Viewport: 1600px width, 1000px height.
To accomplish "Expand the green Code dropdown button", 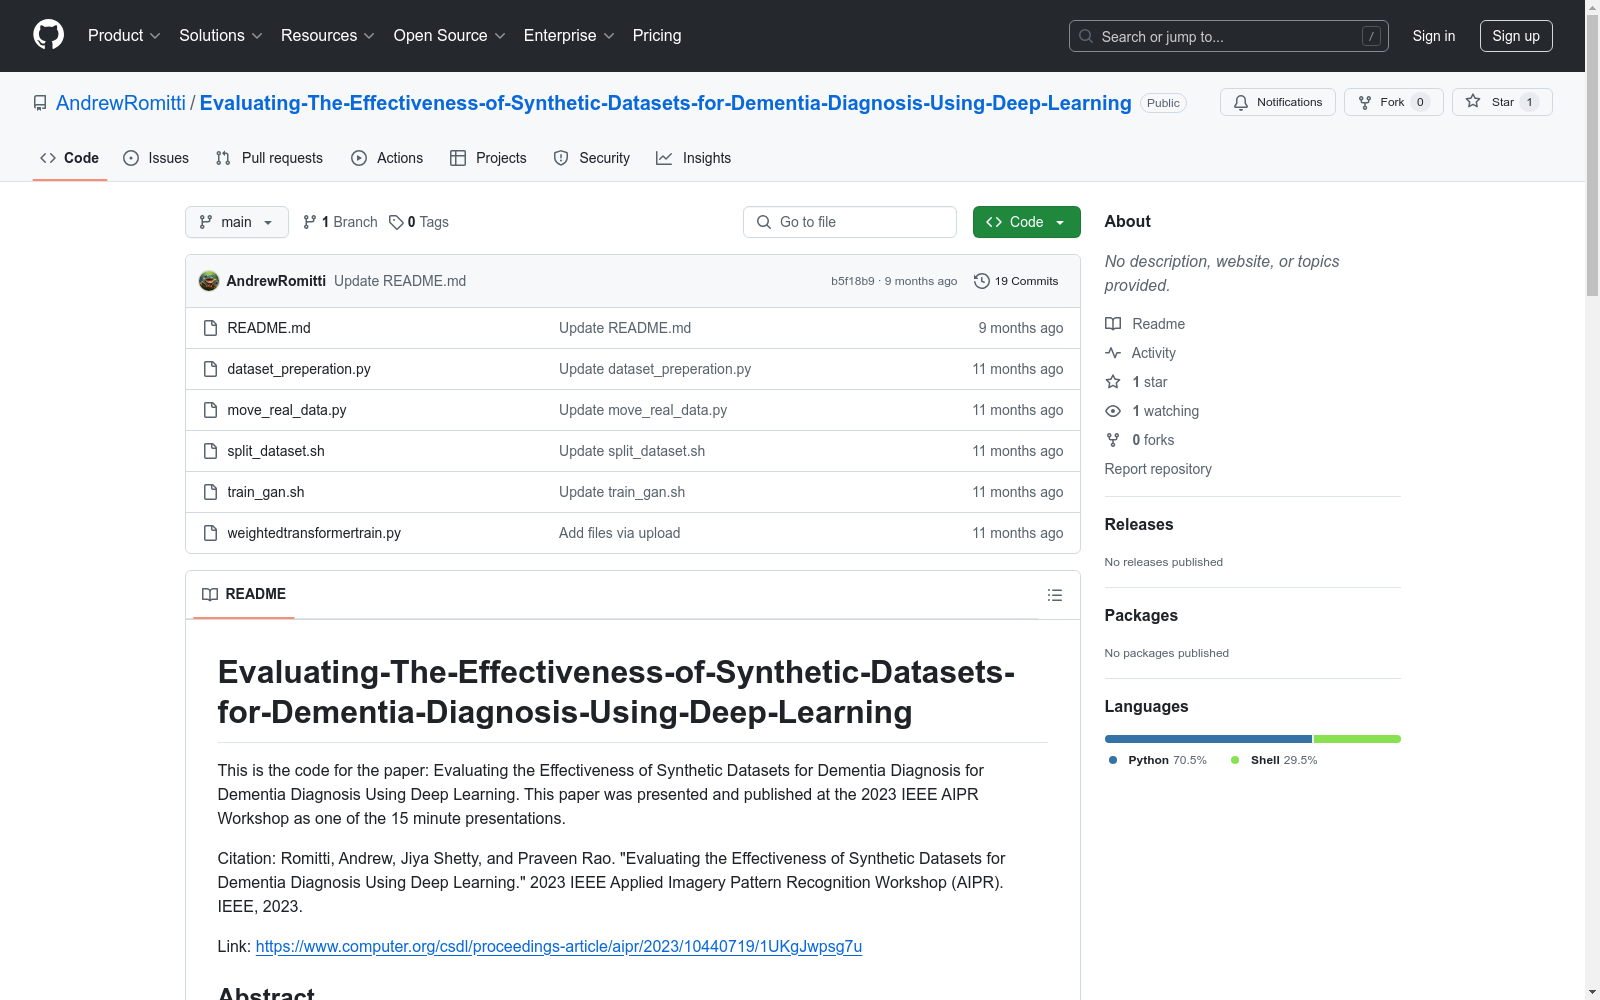I will pos(1026,222).
